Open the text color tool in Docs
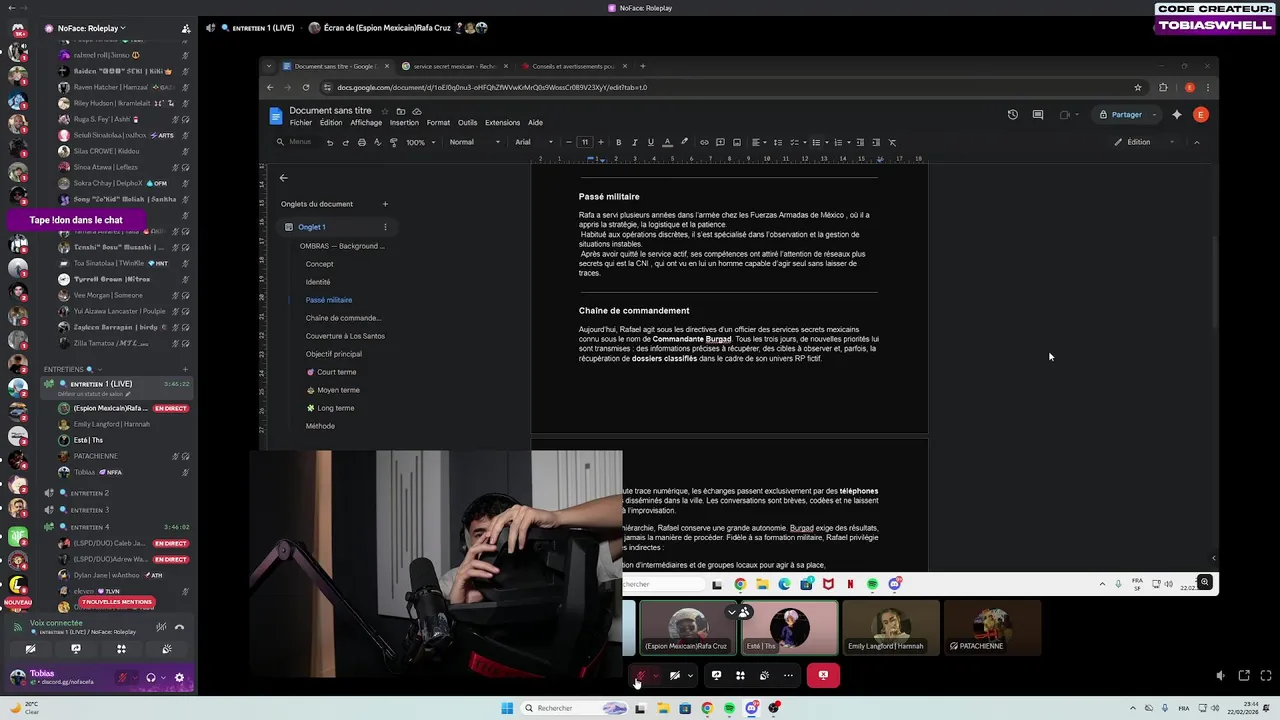 [x=667, y=142]
